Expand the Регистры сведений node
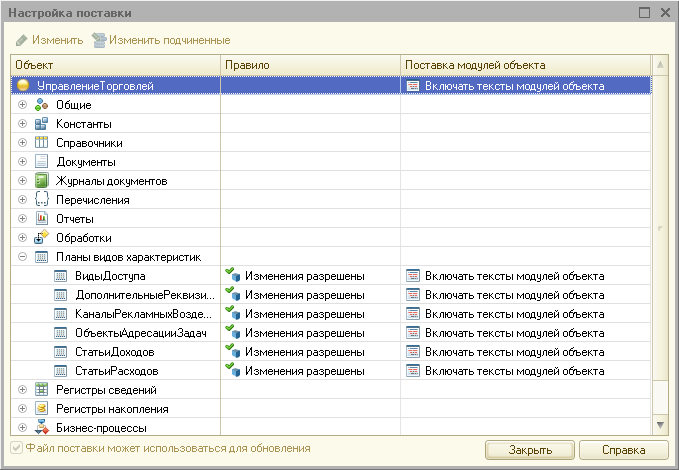This screenshot has height=470, width=679. (23, 390)
